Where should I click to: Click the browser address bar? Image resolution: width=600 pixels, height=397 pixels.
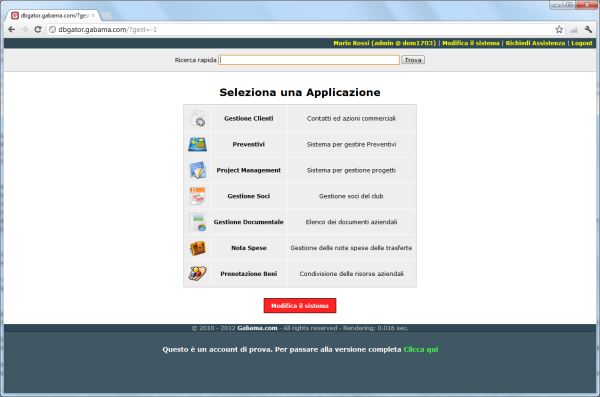tap(302, 29)
